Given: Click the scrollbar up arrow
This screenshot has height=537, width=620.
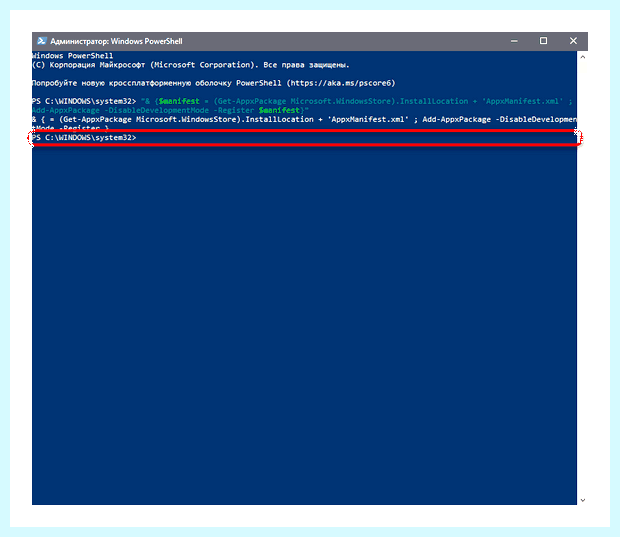Looking at the screenshot, I should [582, 57].
